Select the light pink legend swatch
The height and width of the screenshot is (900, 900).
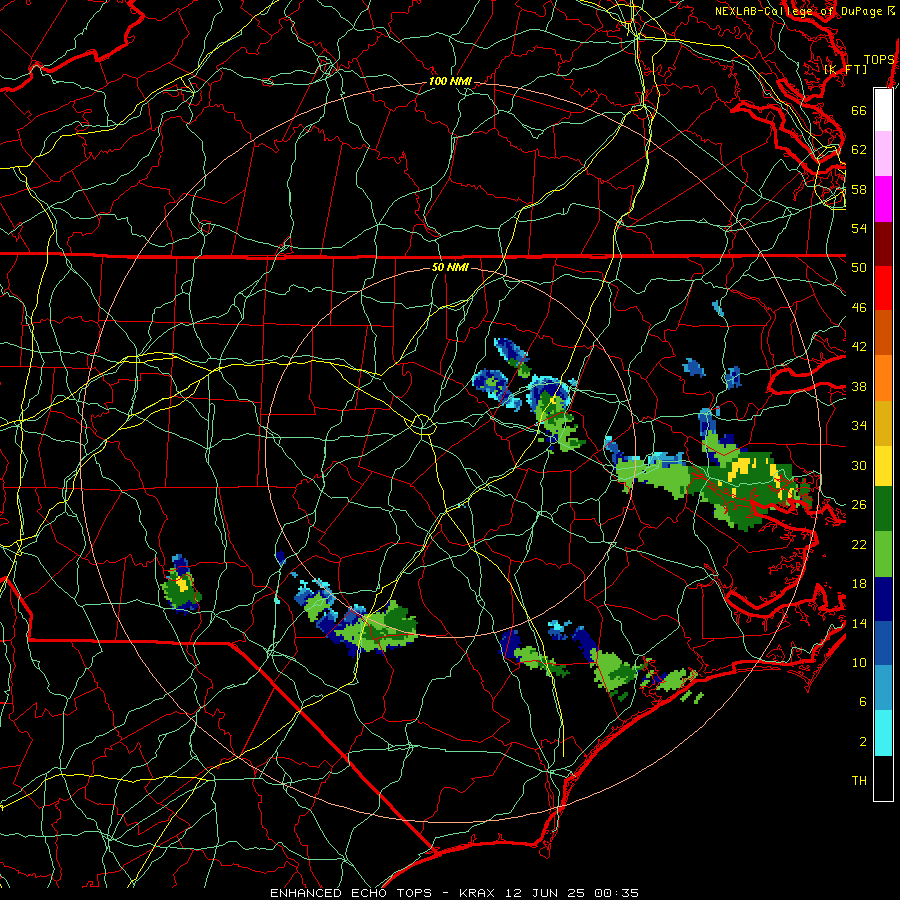[883, 154]
